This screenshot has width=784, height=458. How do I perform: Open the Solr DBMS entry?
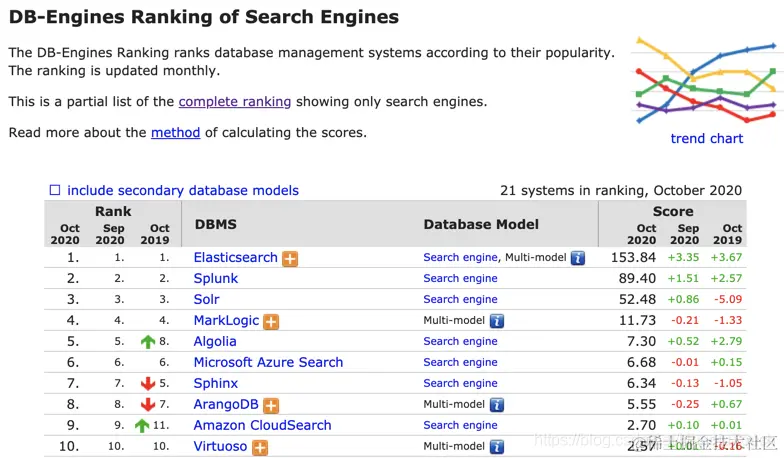point(207,299)
